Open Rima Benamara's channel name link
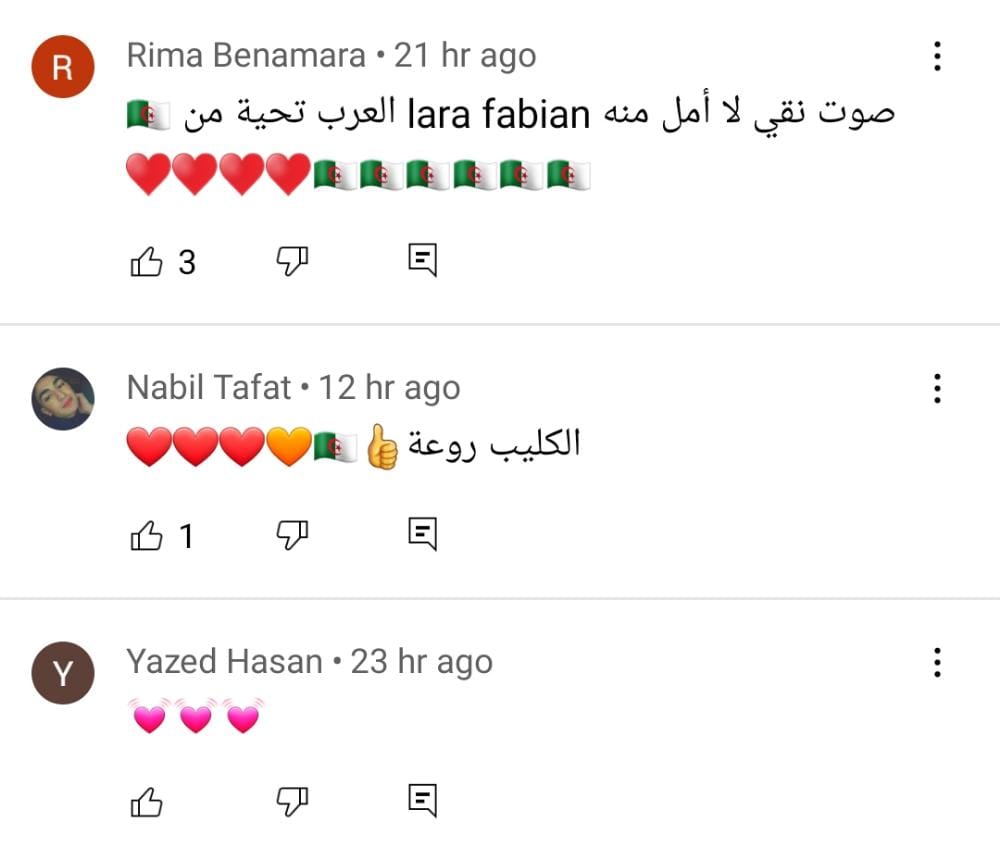The height and width of the screenshot is (860, 1000). tap(246, 56)
